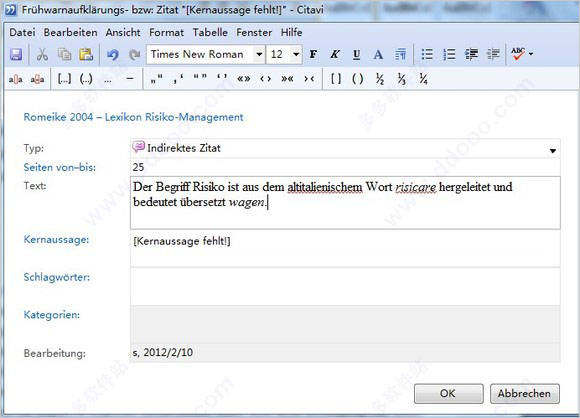Cut selection with scissors icon

click(42, 54)
